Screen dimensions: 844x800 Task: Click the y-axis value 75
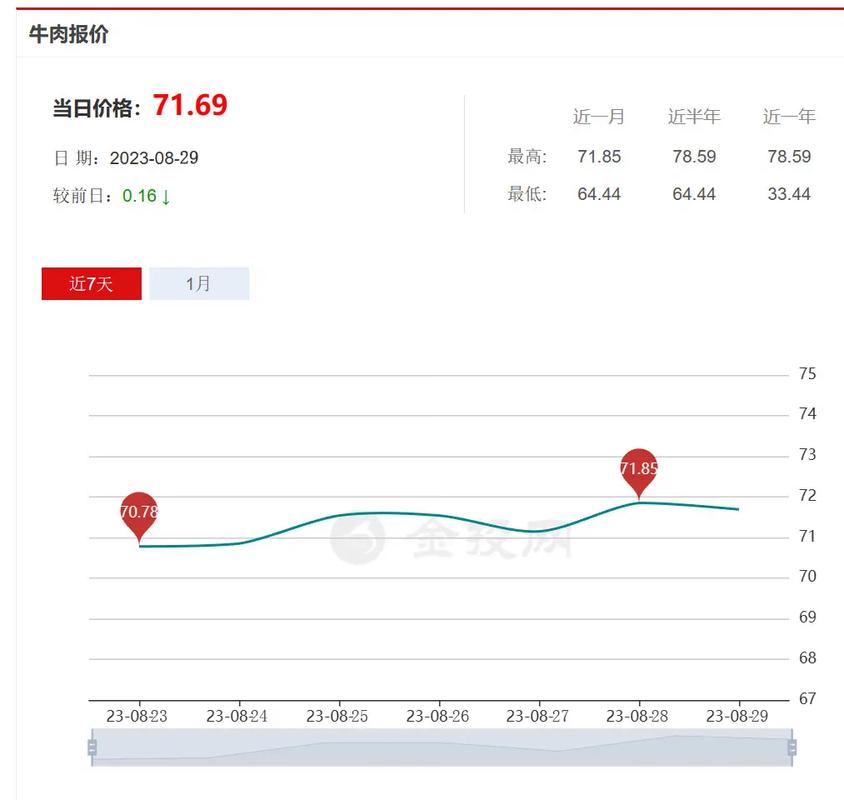coord(806,374)
